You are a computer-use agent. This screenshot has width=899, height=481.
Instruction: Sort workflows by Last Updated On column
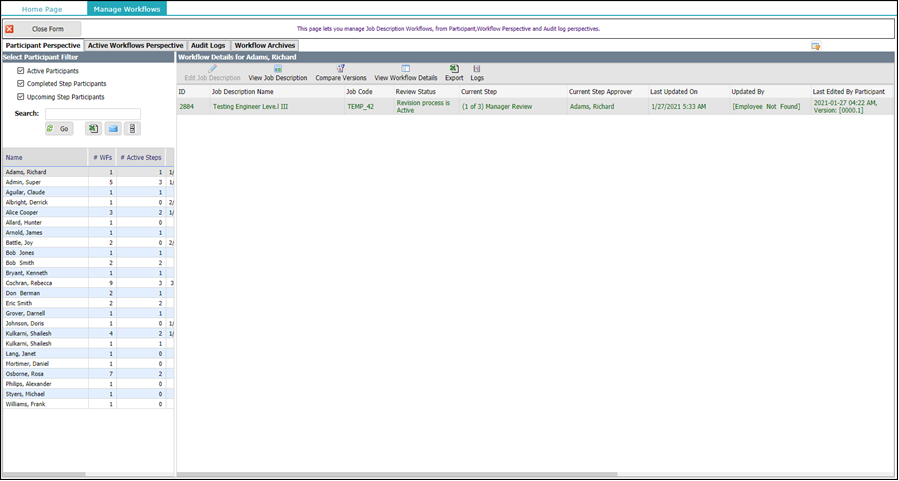(674, 91)
